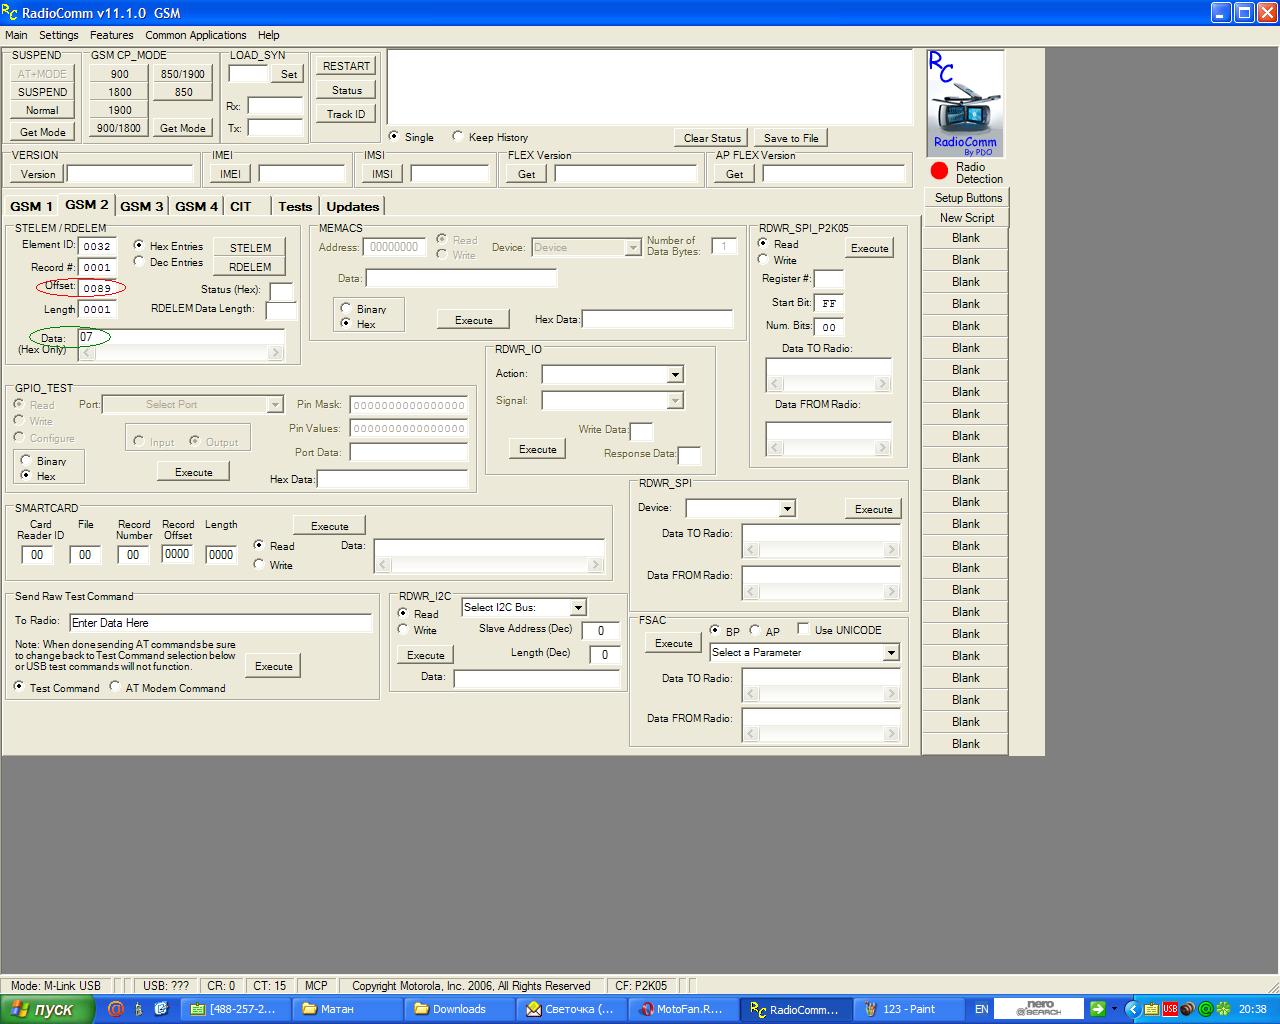The image size is (1280, 1024).
Task: Click the New Script button
Action: [967, 218]
